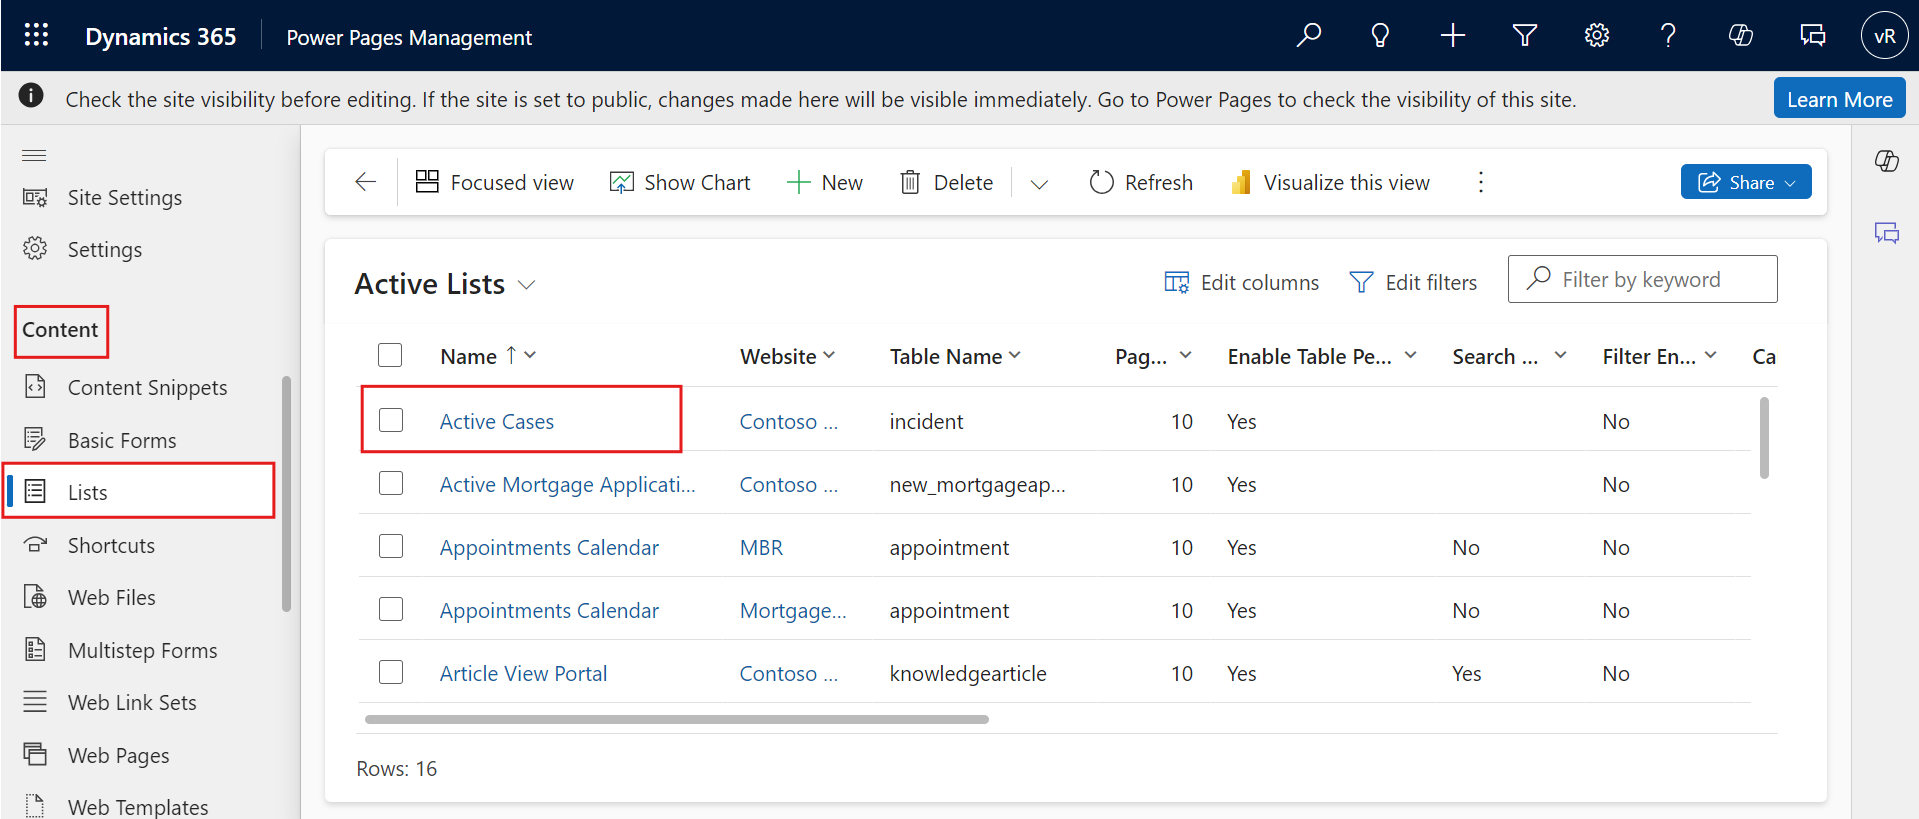This screenshot has height=819, width=1919.
Task: Open more commands vertical ellipsis
Action: [1480, 182]
